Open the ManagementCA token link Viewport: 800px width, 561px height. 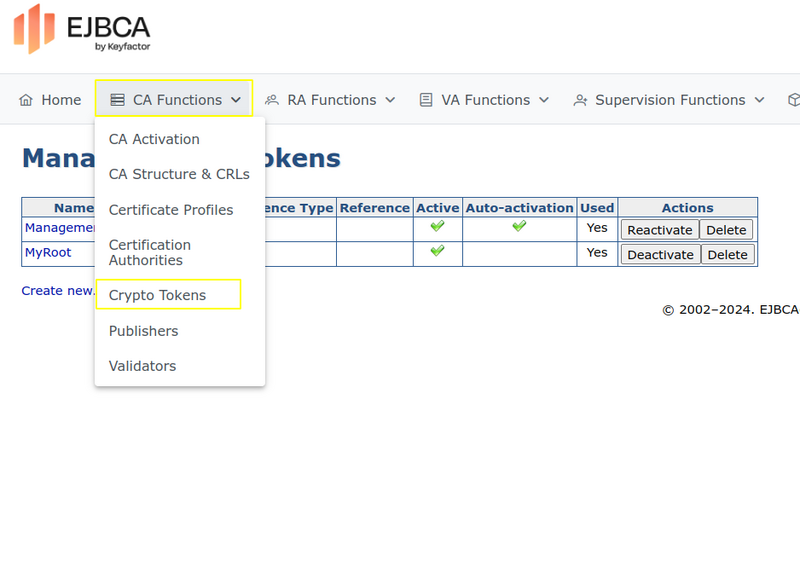tap(60, 228)
